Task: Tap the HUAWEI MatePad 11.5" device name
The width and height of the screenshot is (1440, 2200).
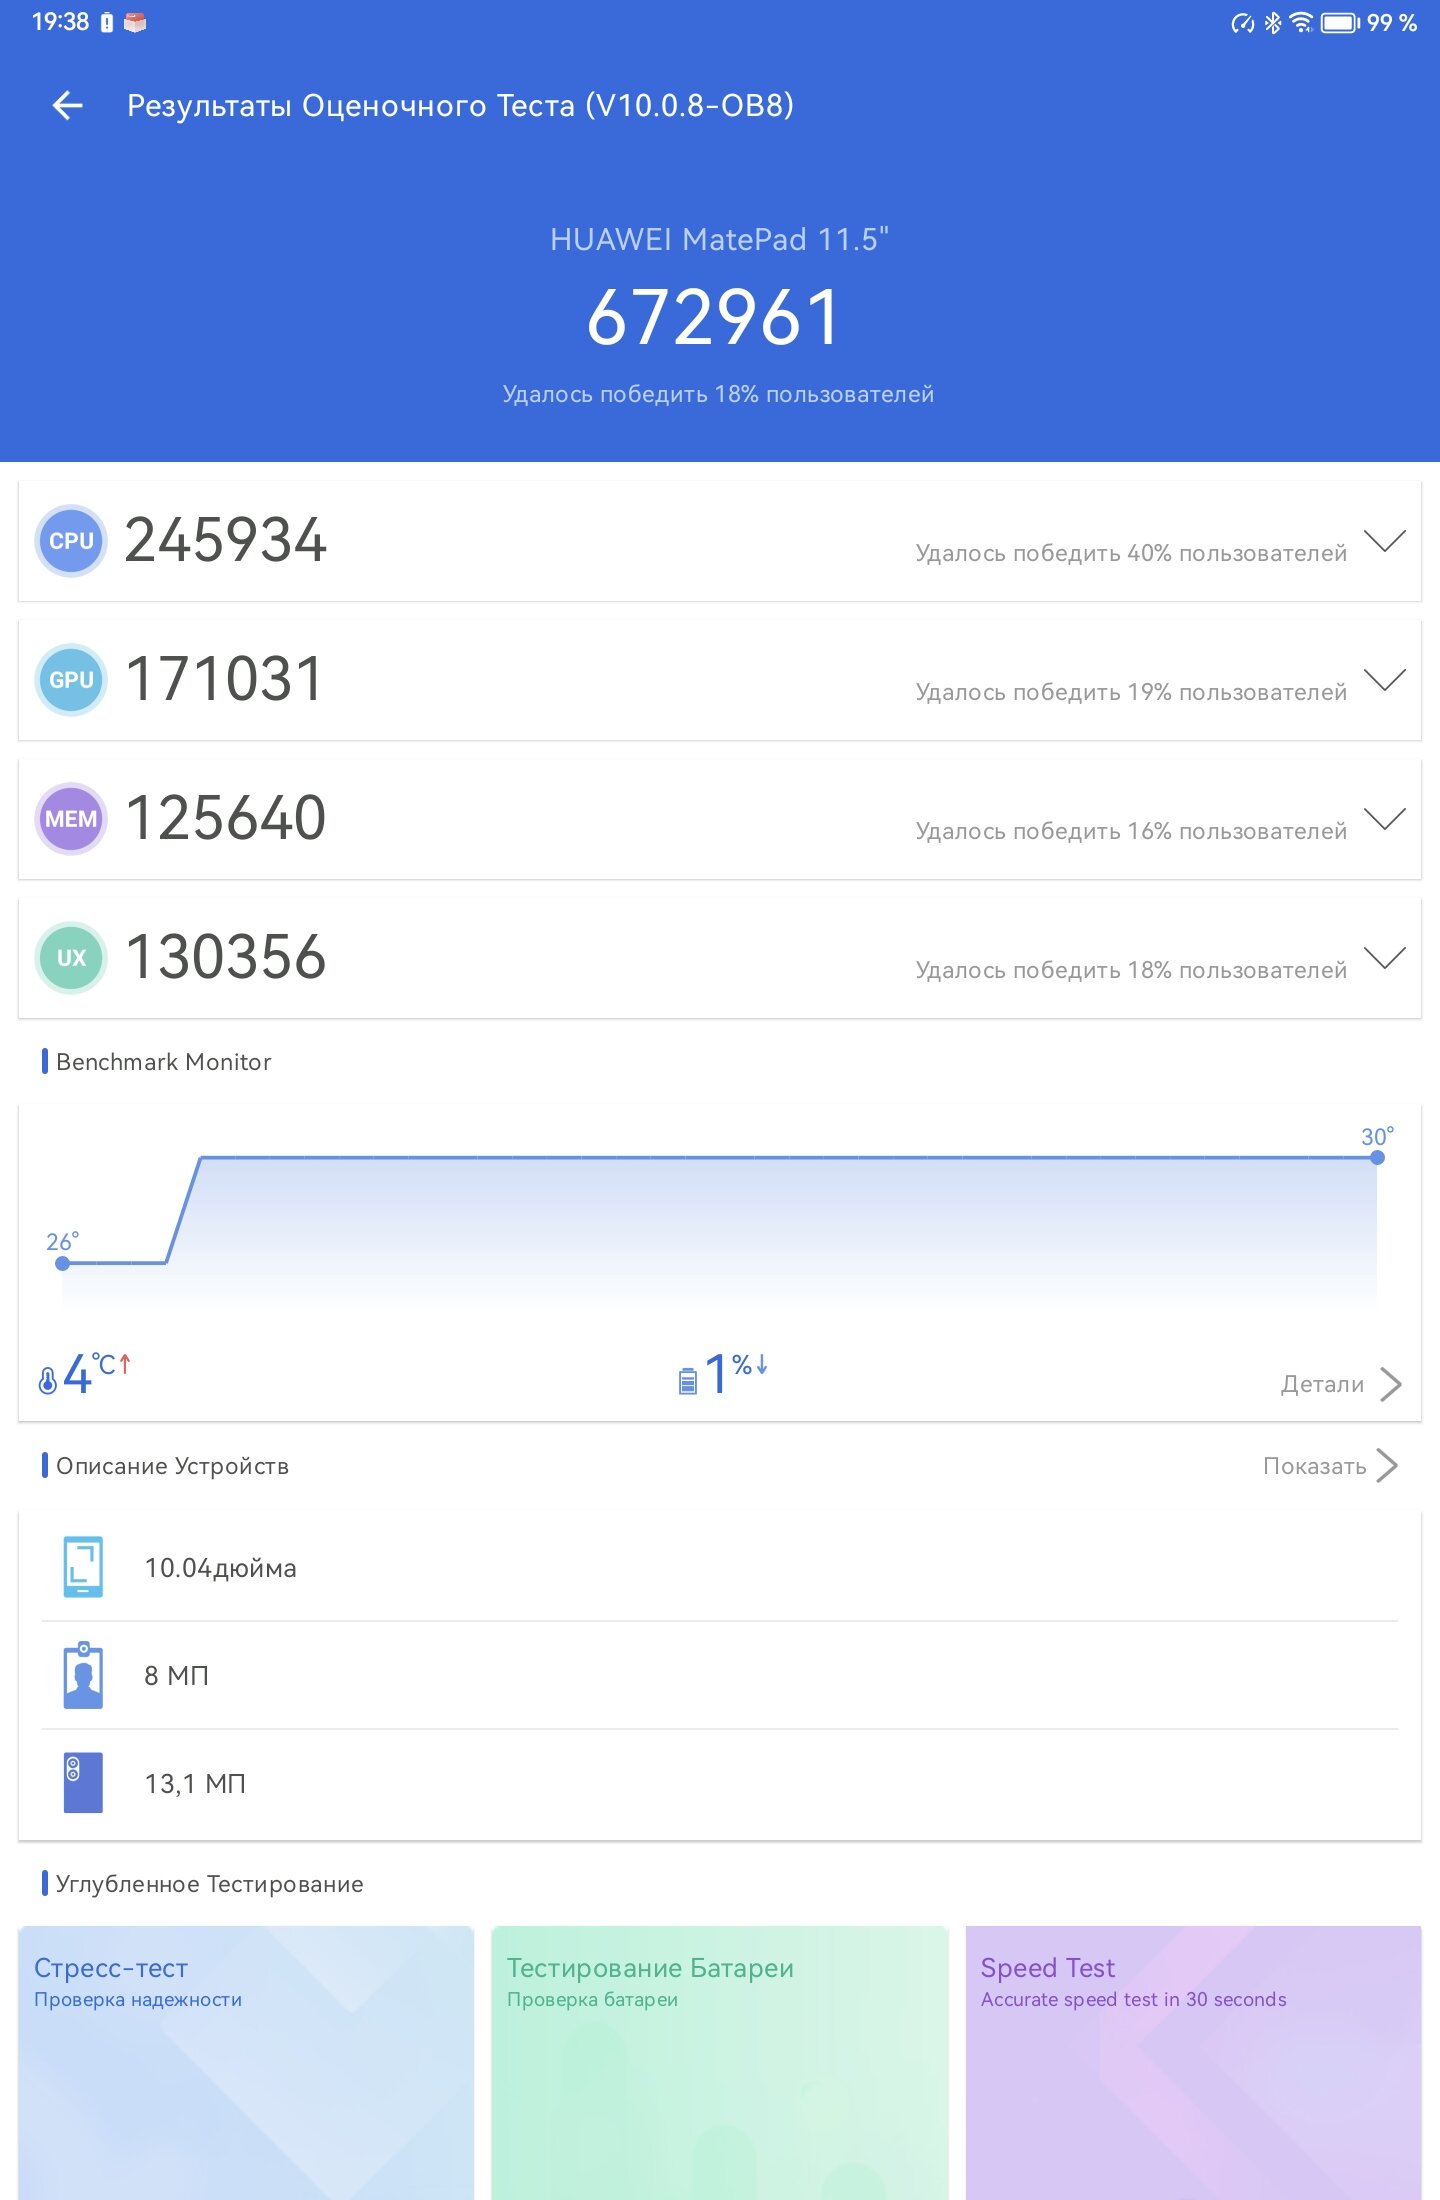Action: point(719,239)
